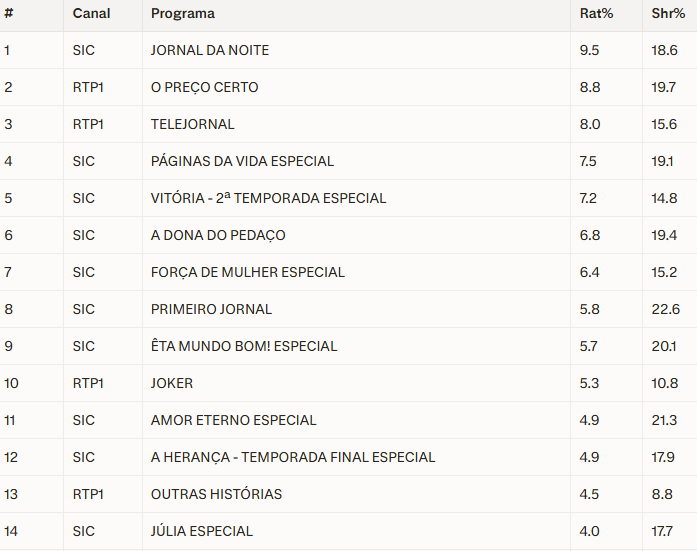This screenshot has height=551, width=697.
Task: Click the 22.6 share value for PRIMEIRO JORNAL
Action: coord(665,309)
